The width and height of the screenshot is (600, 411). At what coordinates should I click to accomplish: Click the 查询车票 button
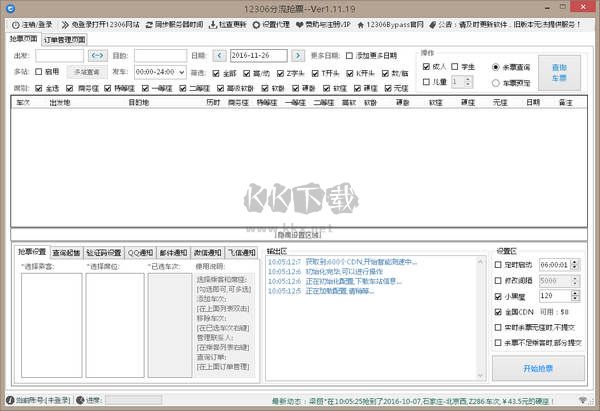click(559, 73)
